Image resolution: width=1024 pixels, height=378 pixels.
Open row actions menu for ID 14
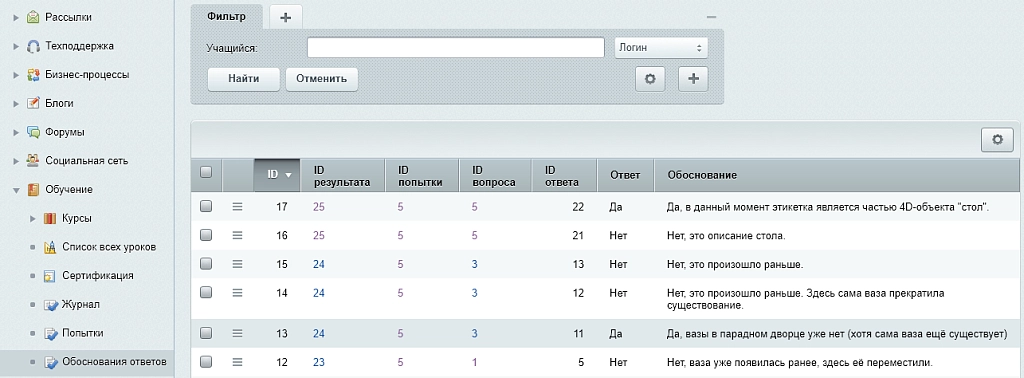pyautogui.click(x=238, y=292)
